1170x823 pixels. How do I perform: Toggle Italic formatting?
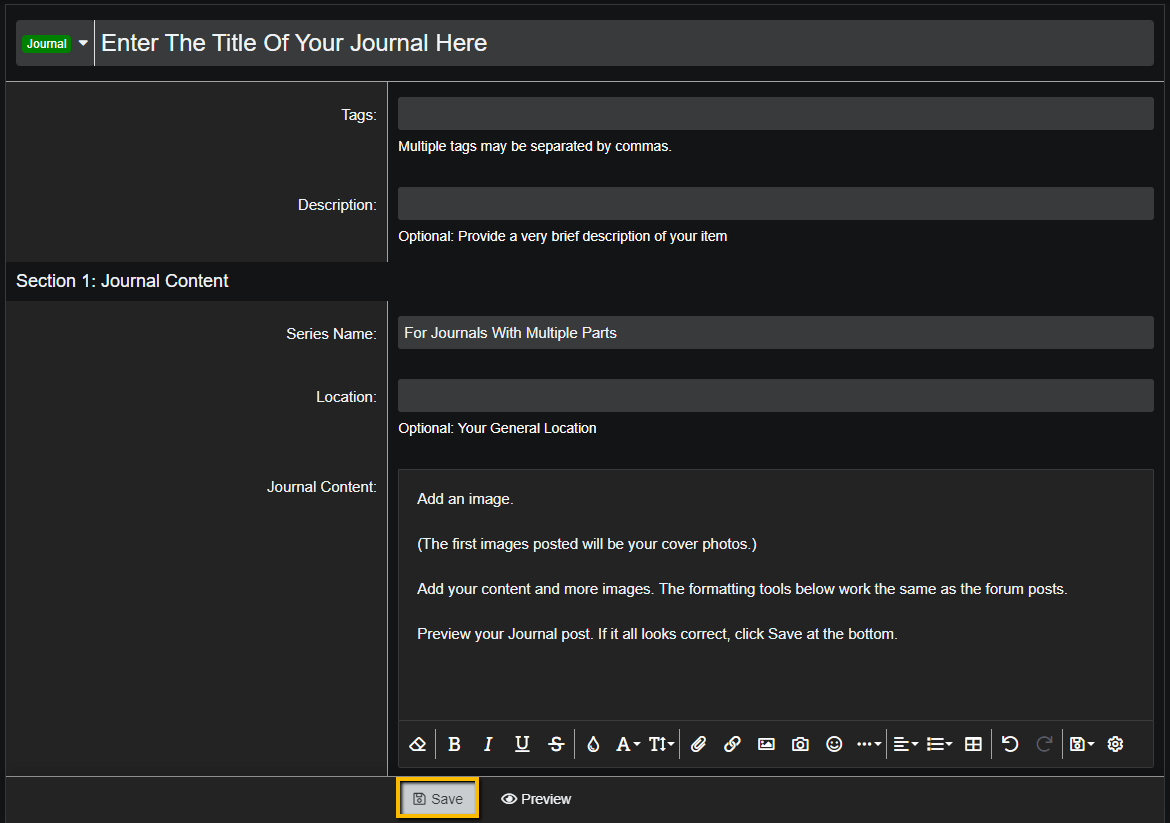click(x=488, y=744)
